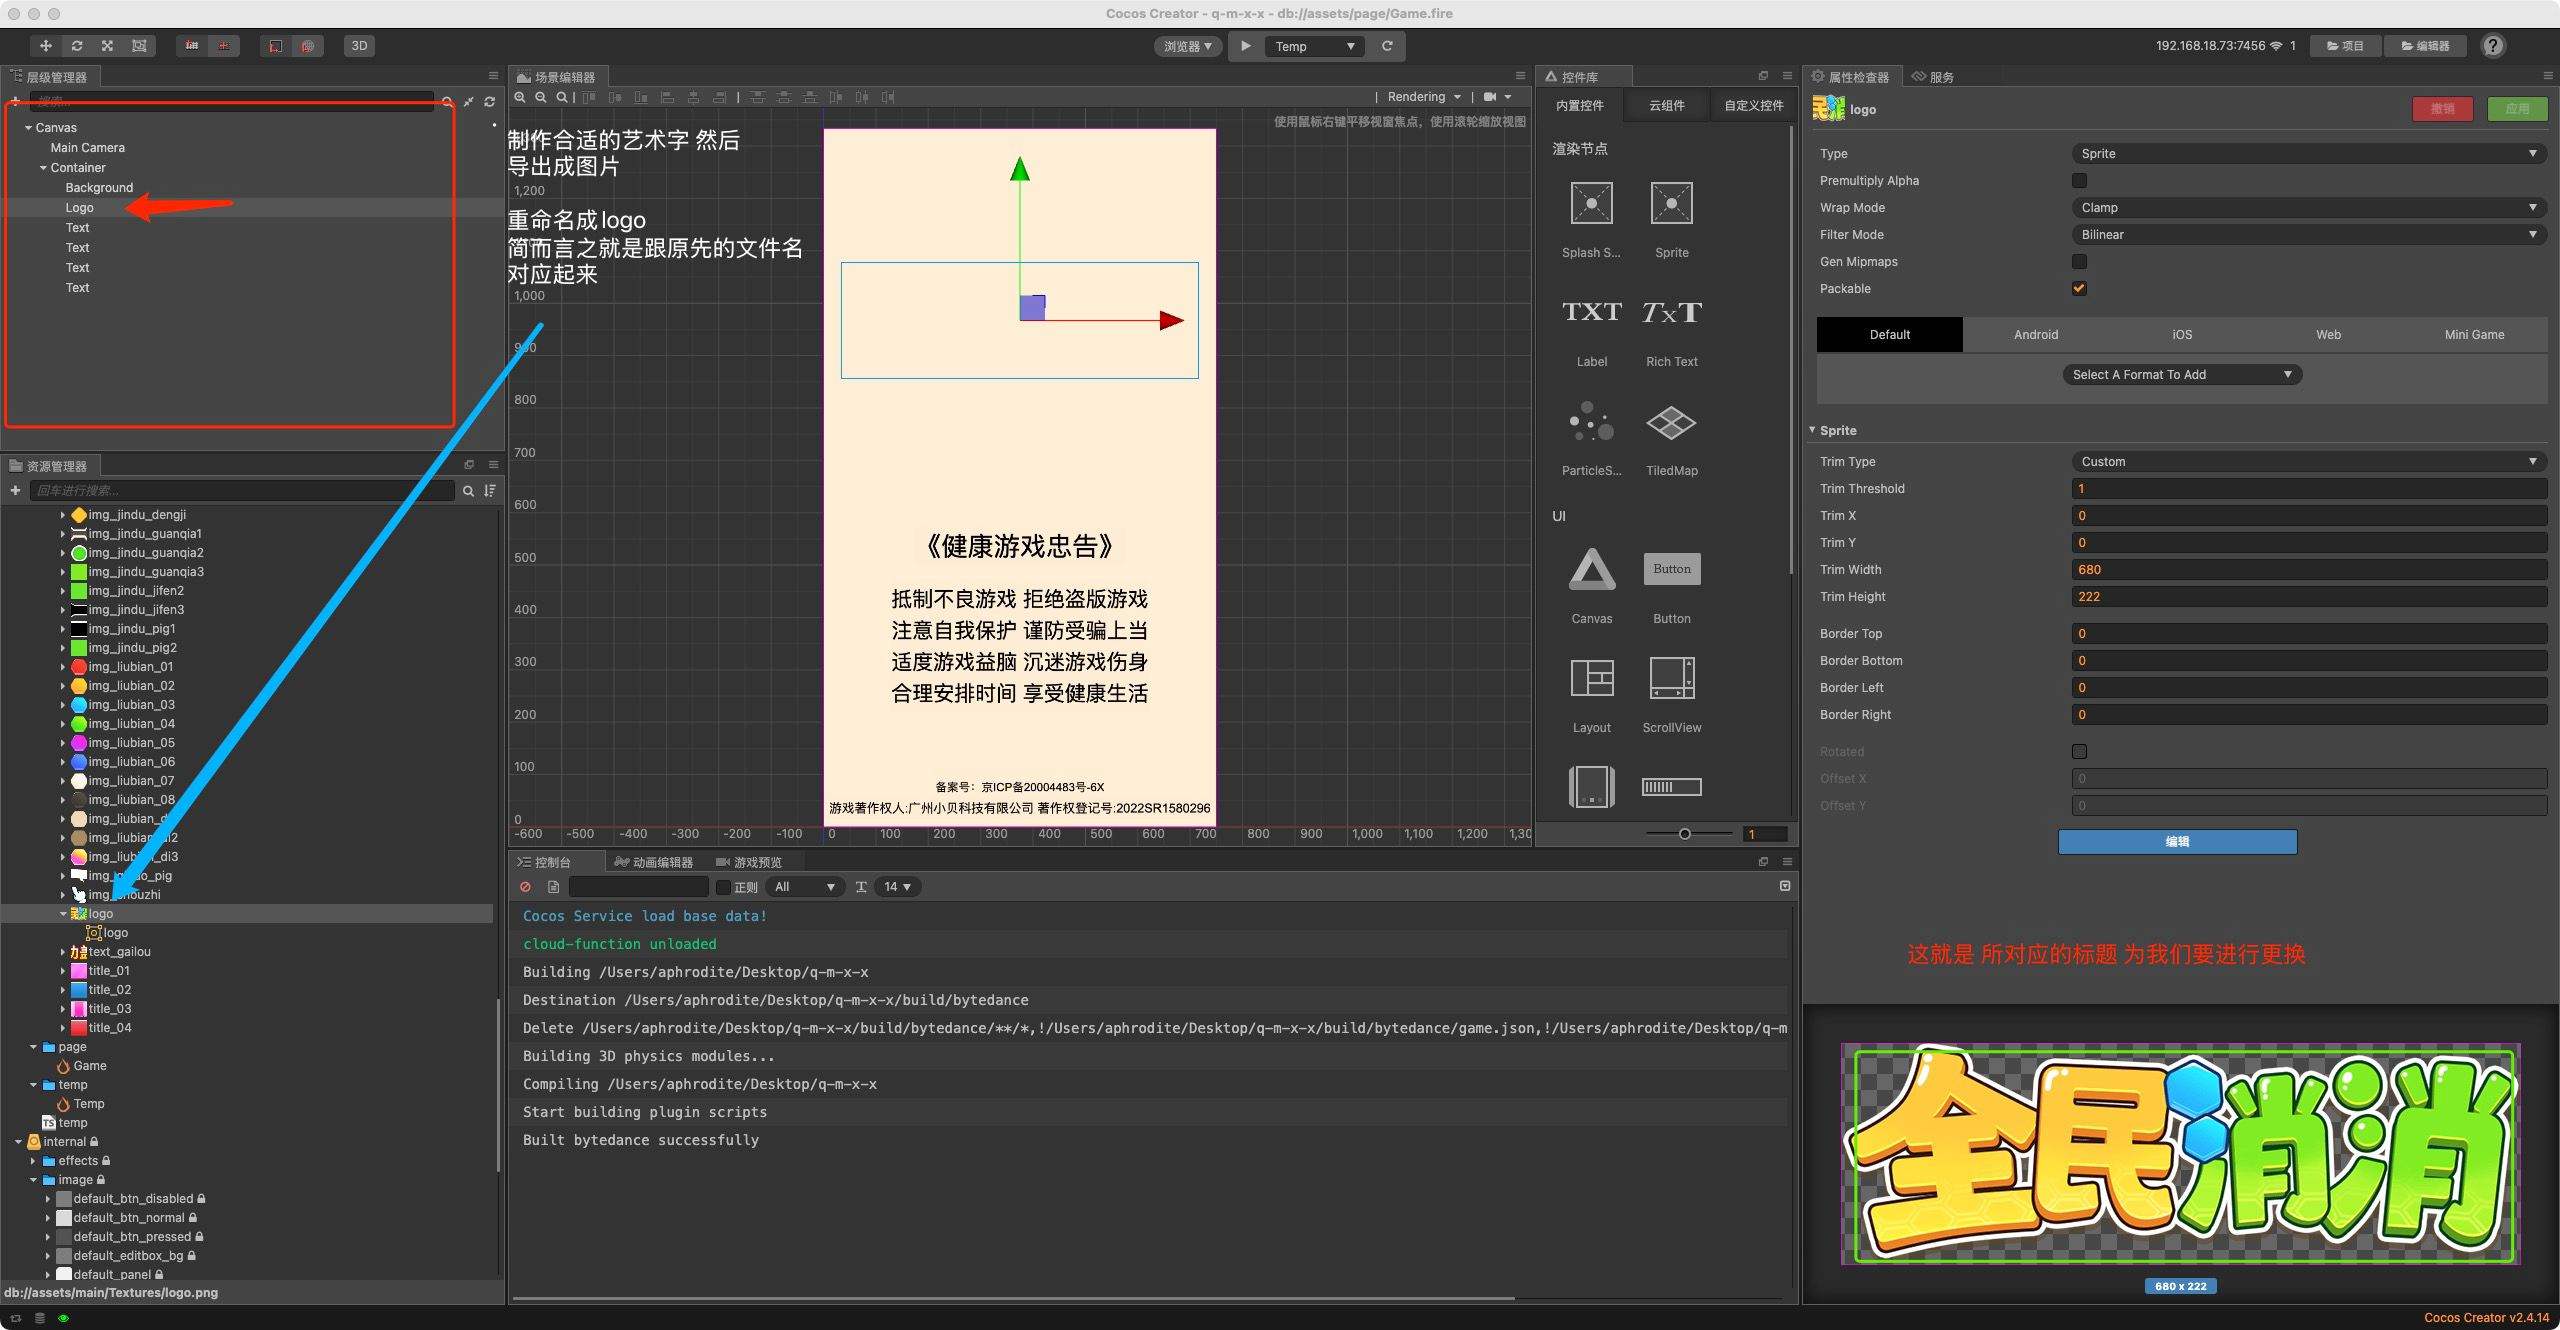Open the Trim Type Custom dropdown
The width and height of the screenshot is (2560, 1330).
(x=2308, y=462)
